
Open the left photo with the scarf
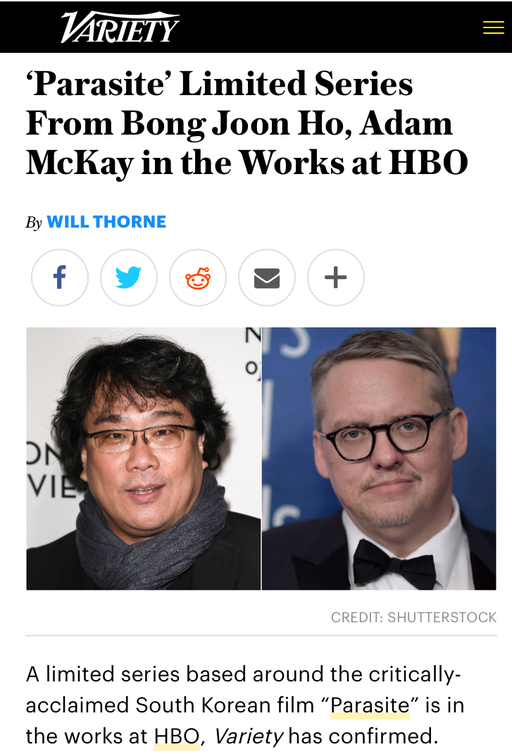[143, 458]
